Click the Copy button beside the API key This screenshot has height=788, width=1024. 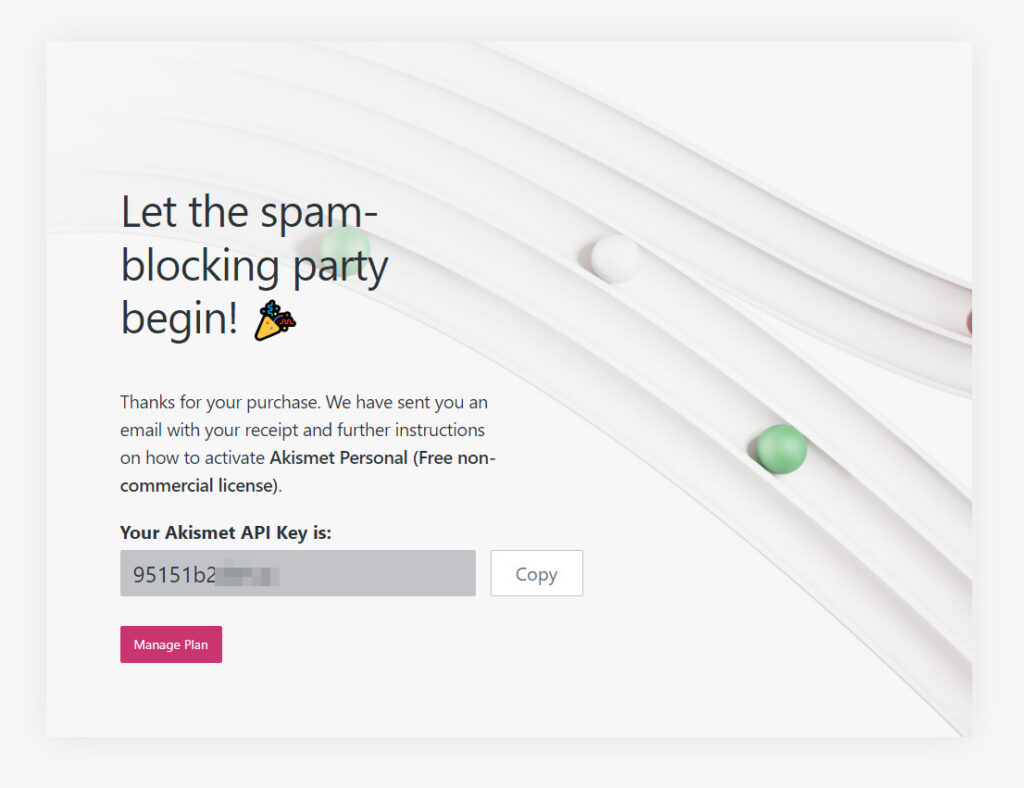[x=536, y=574]
